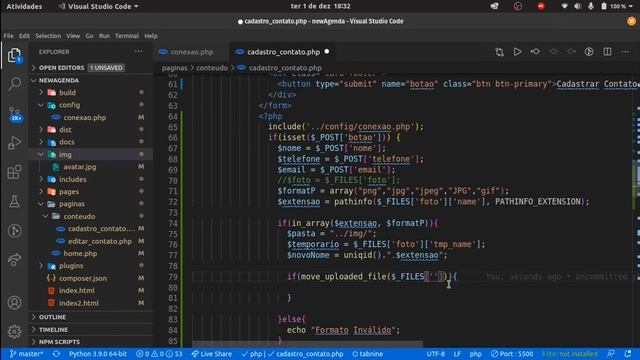The image size is (640, 360).
Task: Open Explorer Views and More Actions ellipsis
Action: click(138, 52)
